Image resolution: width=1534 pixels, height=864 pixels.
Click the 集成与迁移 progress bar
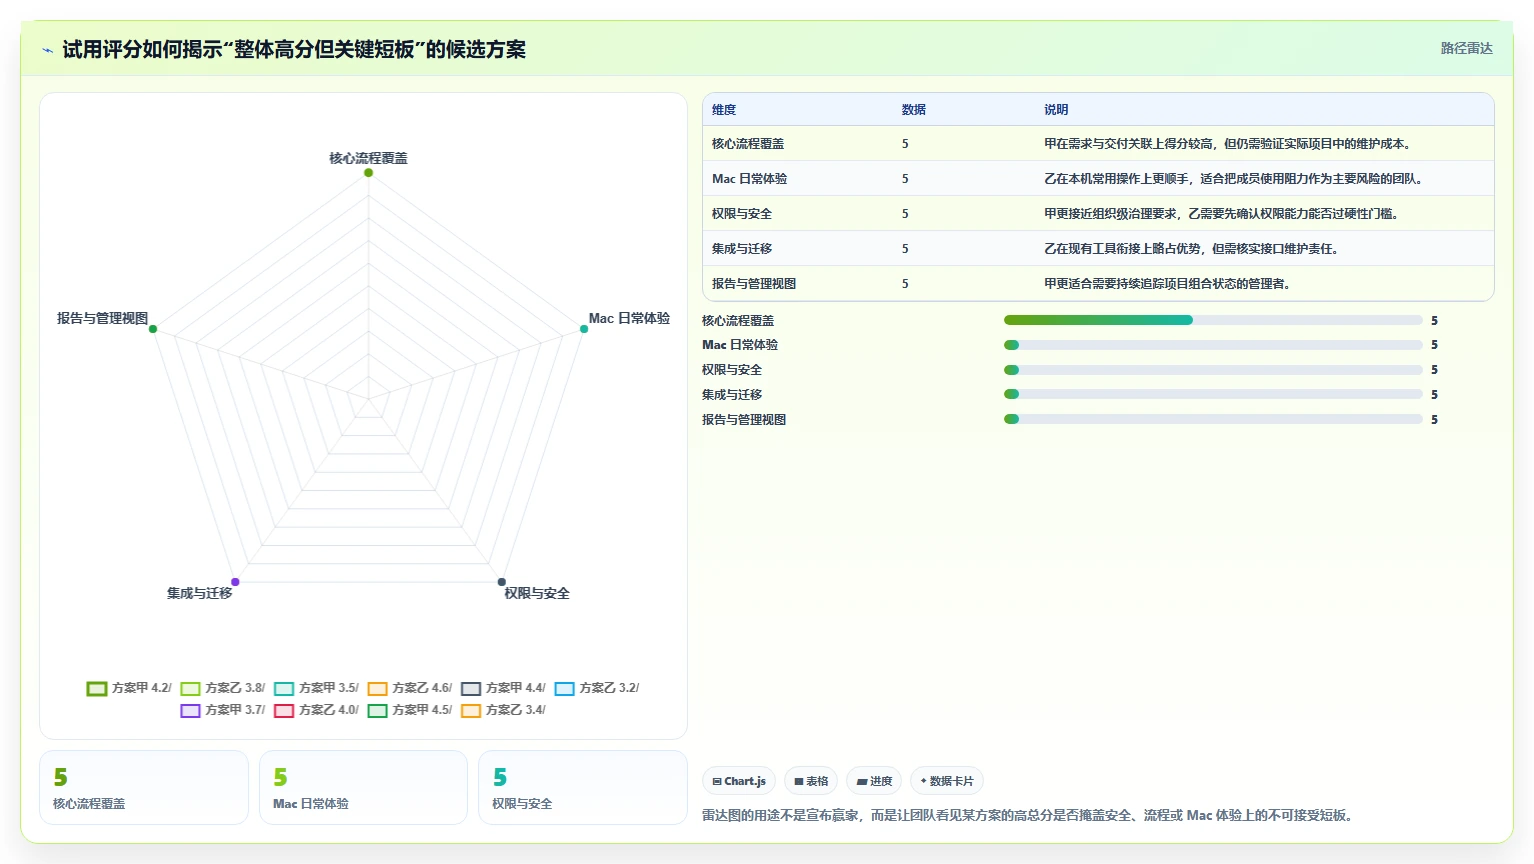[1213, 394]
